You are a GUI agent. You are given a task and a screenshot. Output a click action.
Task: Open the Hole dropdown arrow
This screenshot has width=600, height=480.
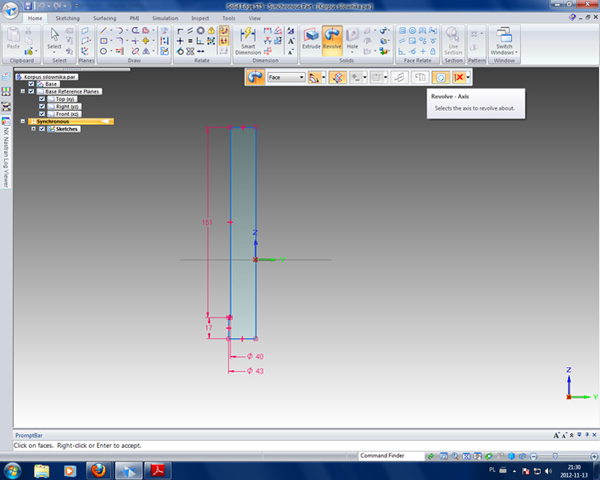click(x=352, y=52)
